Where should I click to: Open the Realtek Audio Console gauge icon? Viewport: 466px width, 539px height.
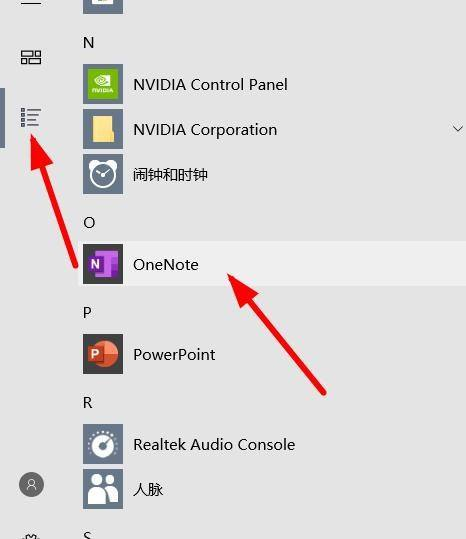[103, 444]
